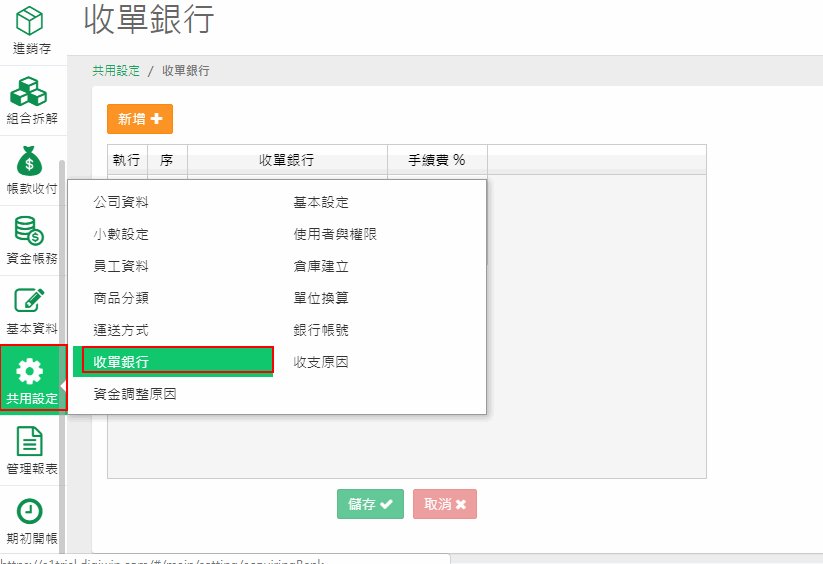Click the 執行 column header
This screenshot has width=823, height=564.
coord(128,160)
